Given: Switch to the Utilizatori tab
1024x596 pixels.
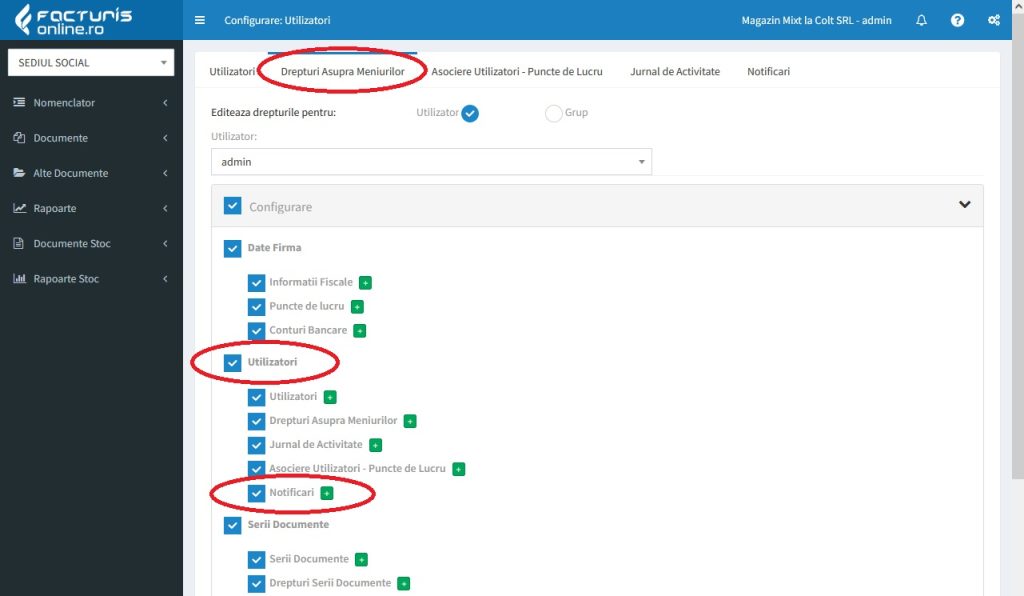Looking at the screenshot, I should [x=232, y=71].
